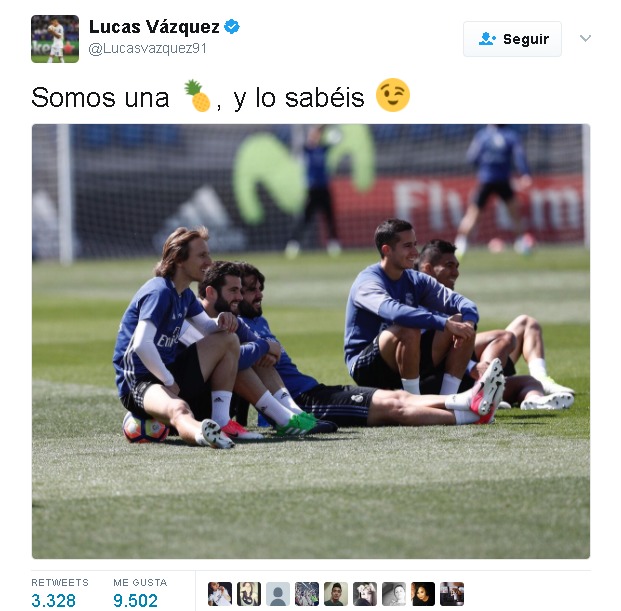The height and width of the screenshot is (611, 621).
Task: Open the last liker avatar
Action: click(x=452, y=594)
